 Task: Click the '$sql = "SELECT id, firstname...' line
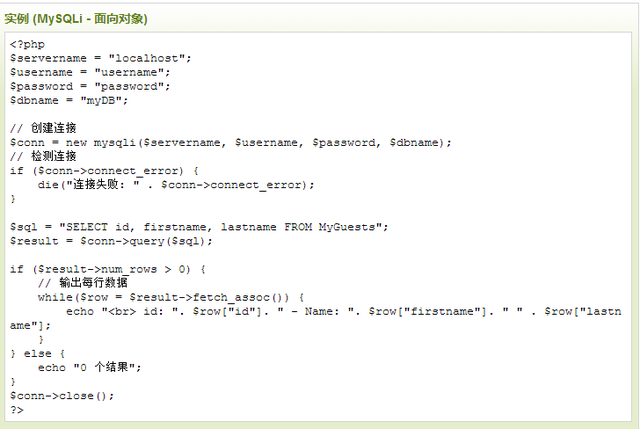(199, 227)
